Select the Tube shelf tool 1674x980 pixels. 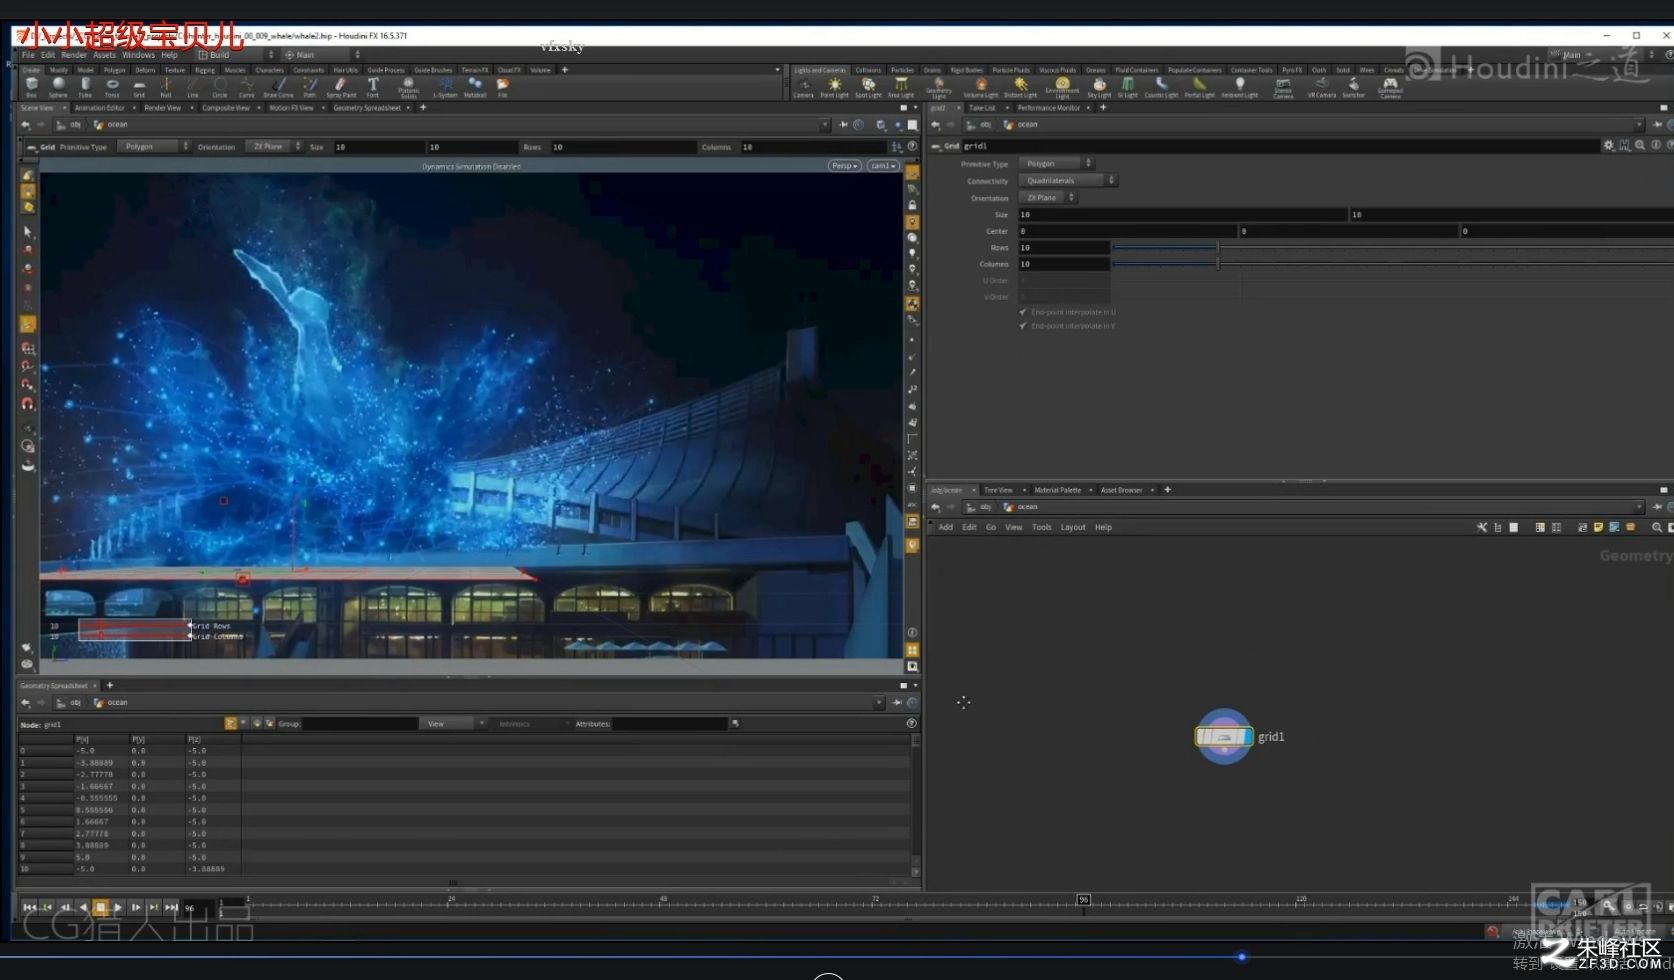pos(85,88)
